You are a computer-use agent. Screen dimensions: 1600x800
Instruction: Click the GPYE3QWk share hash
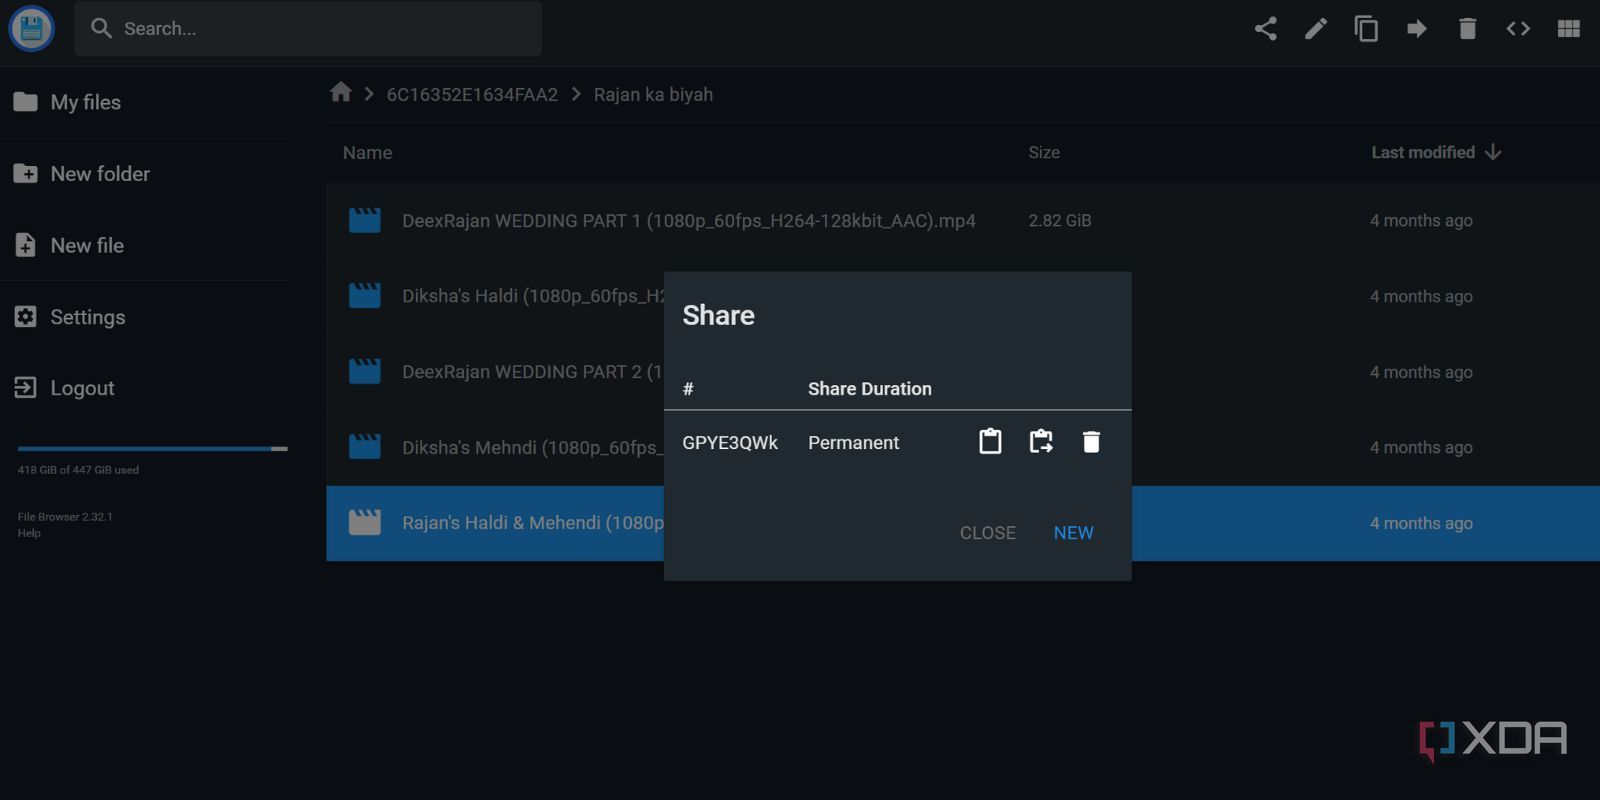[x=730, y=442]
